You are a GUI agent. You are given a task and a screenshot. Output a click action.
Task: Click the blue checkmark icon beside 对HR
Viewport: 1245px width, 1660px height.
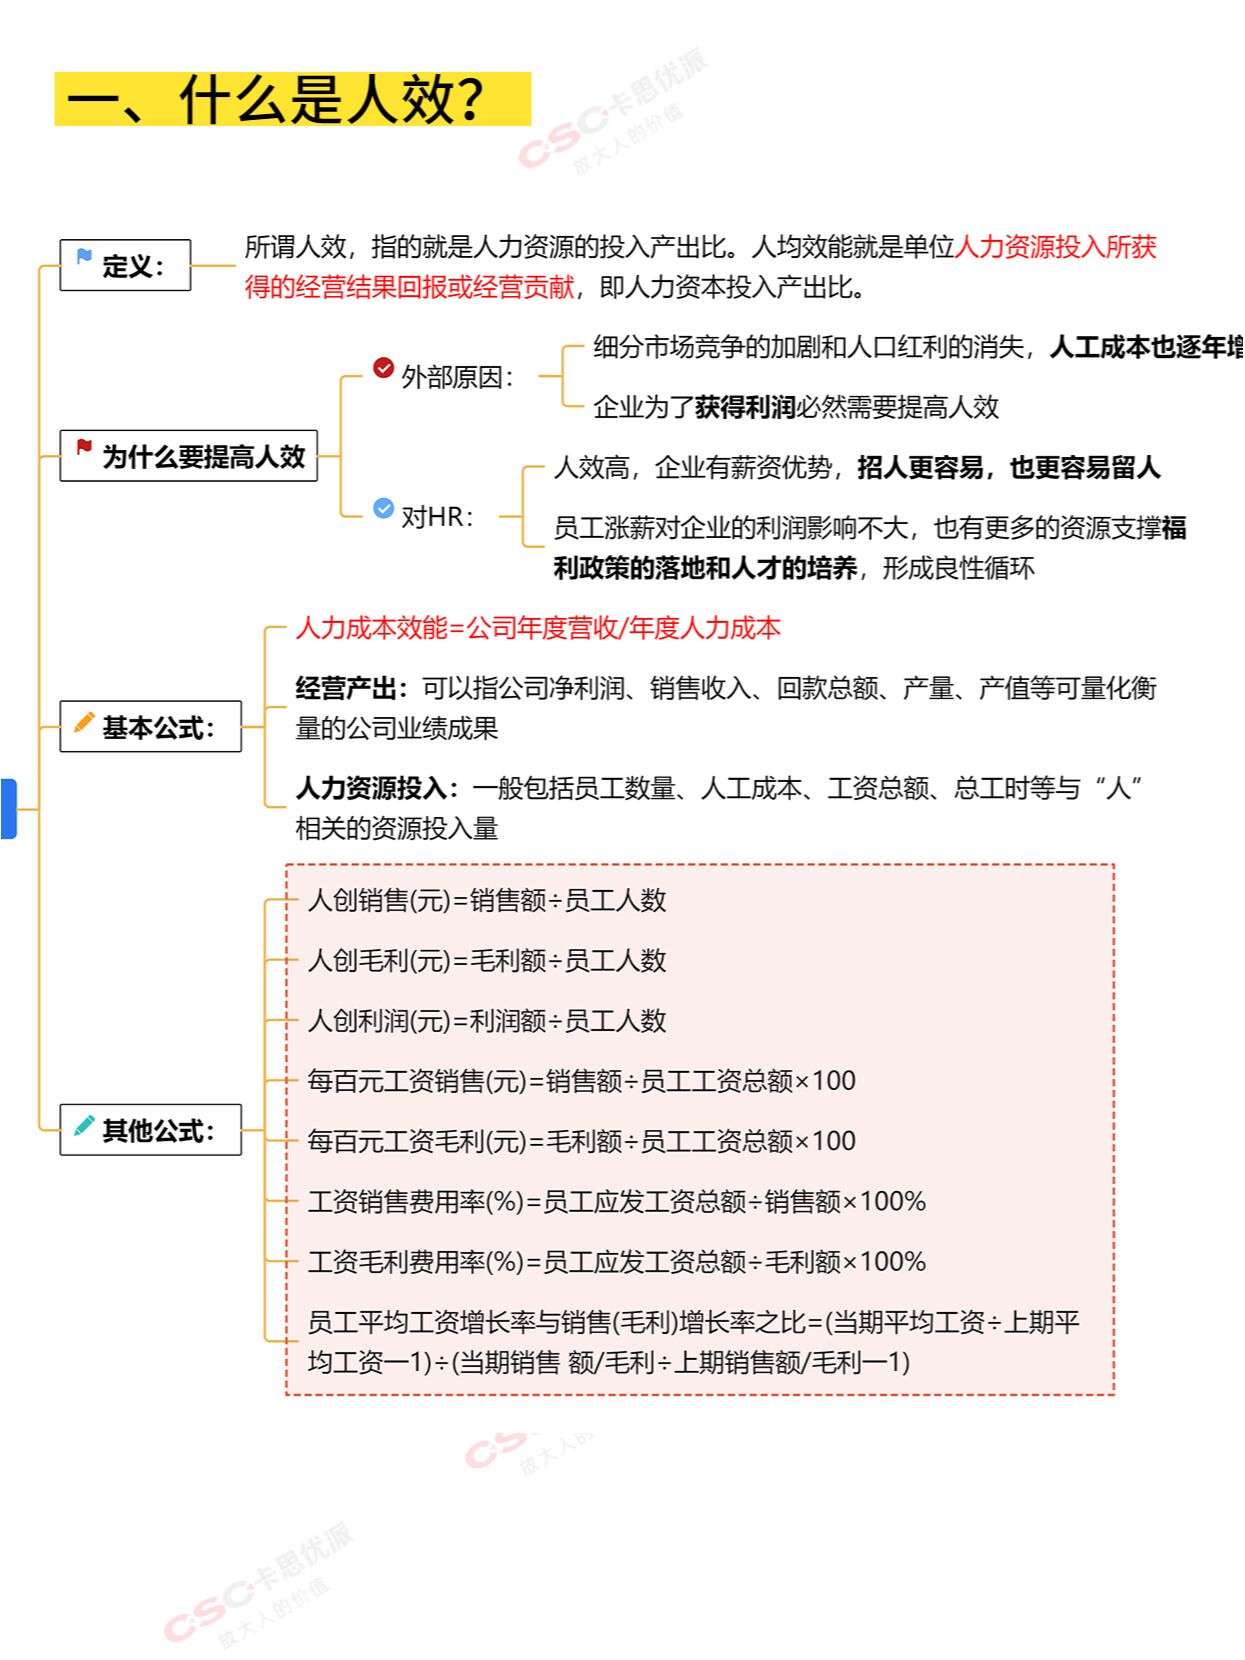coord(383,508)
